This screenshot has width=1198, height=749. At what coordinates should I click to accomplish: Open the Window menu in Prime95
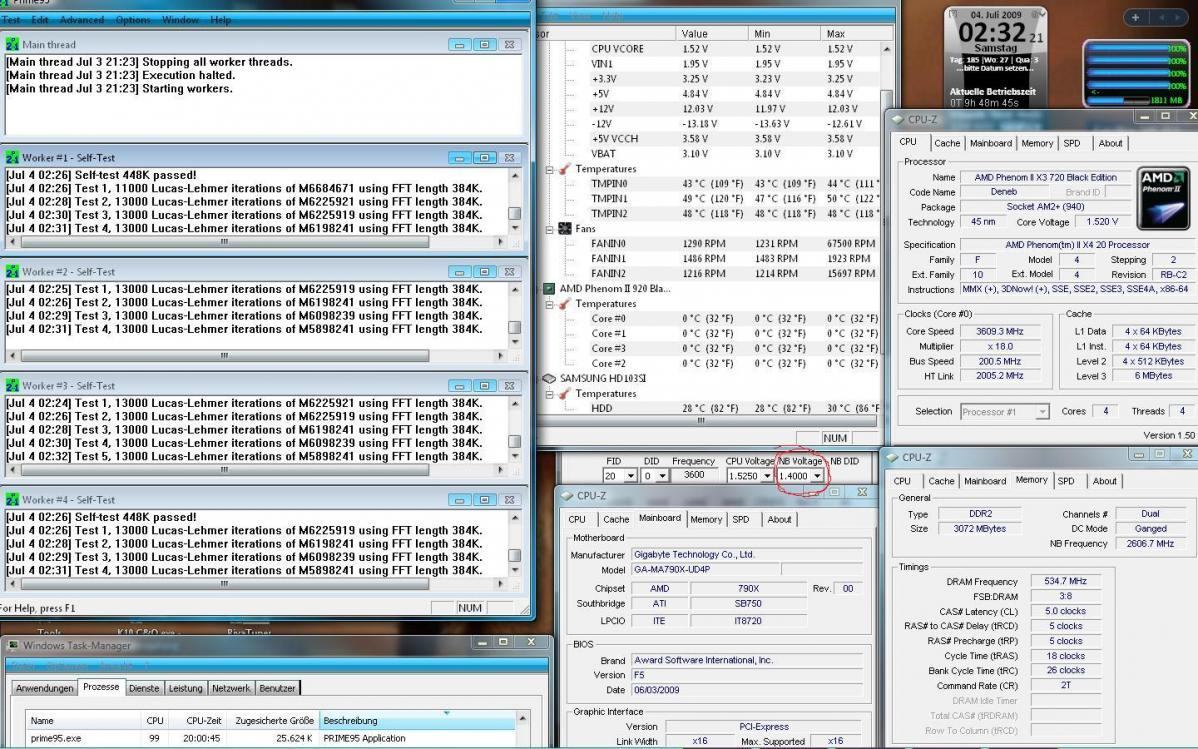180,20
